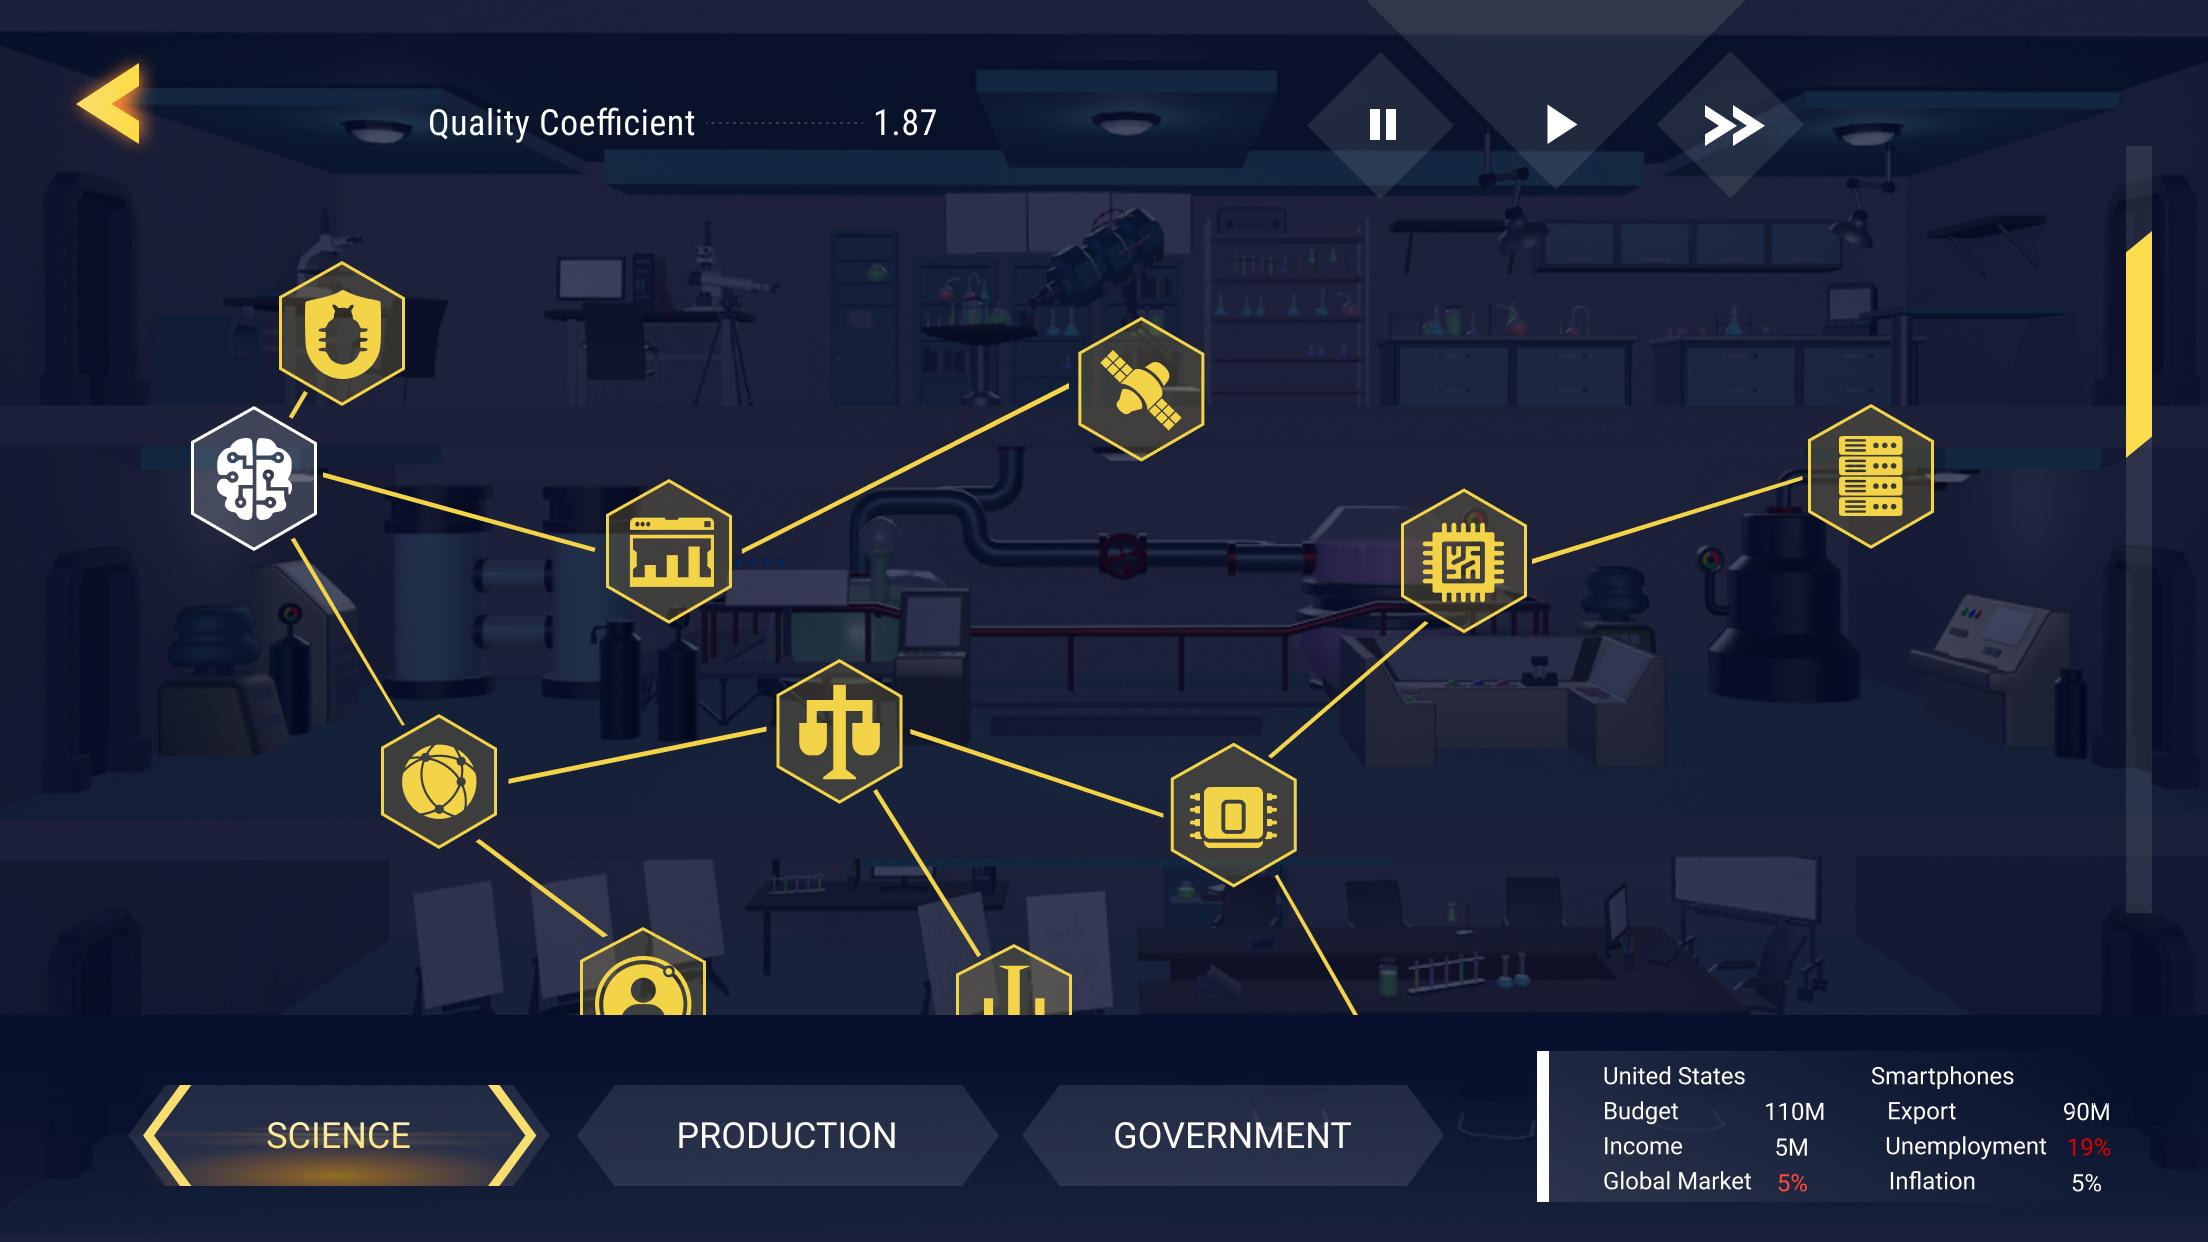Viewport: 2208px width, 1242px height.
Task: Open the microchip hardware research node
Action: pyautogui.click(x=1233, y=815)
